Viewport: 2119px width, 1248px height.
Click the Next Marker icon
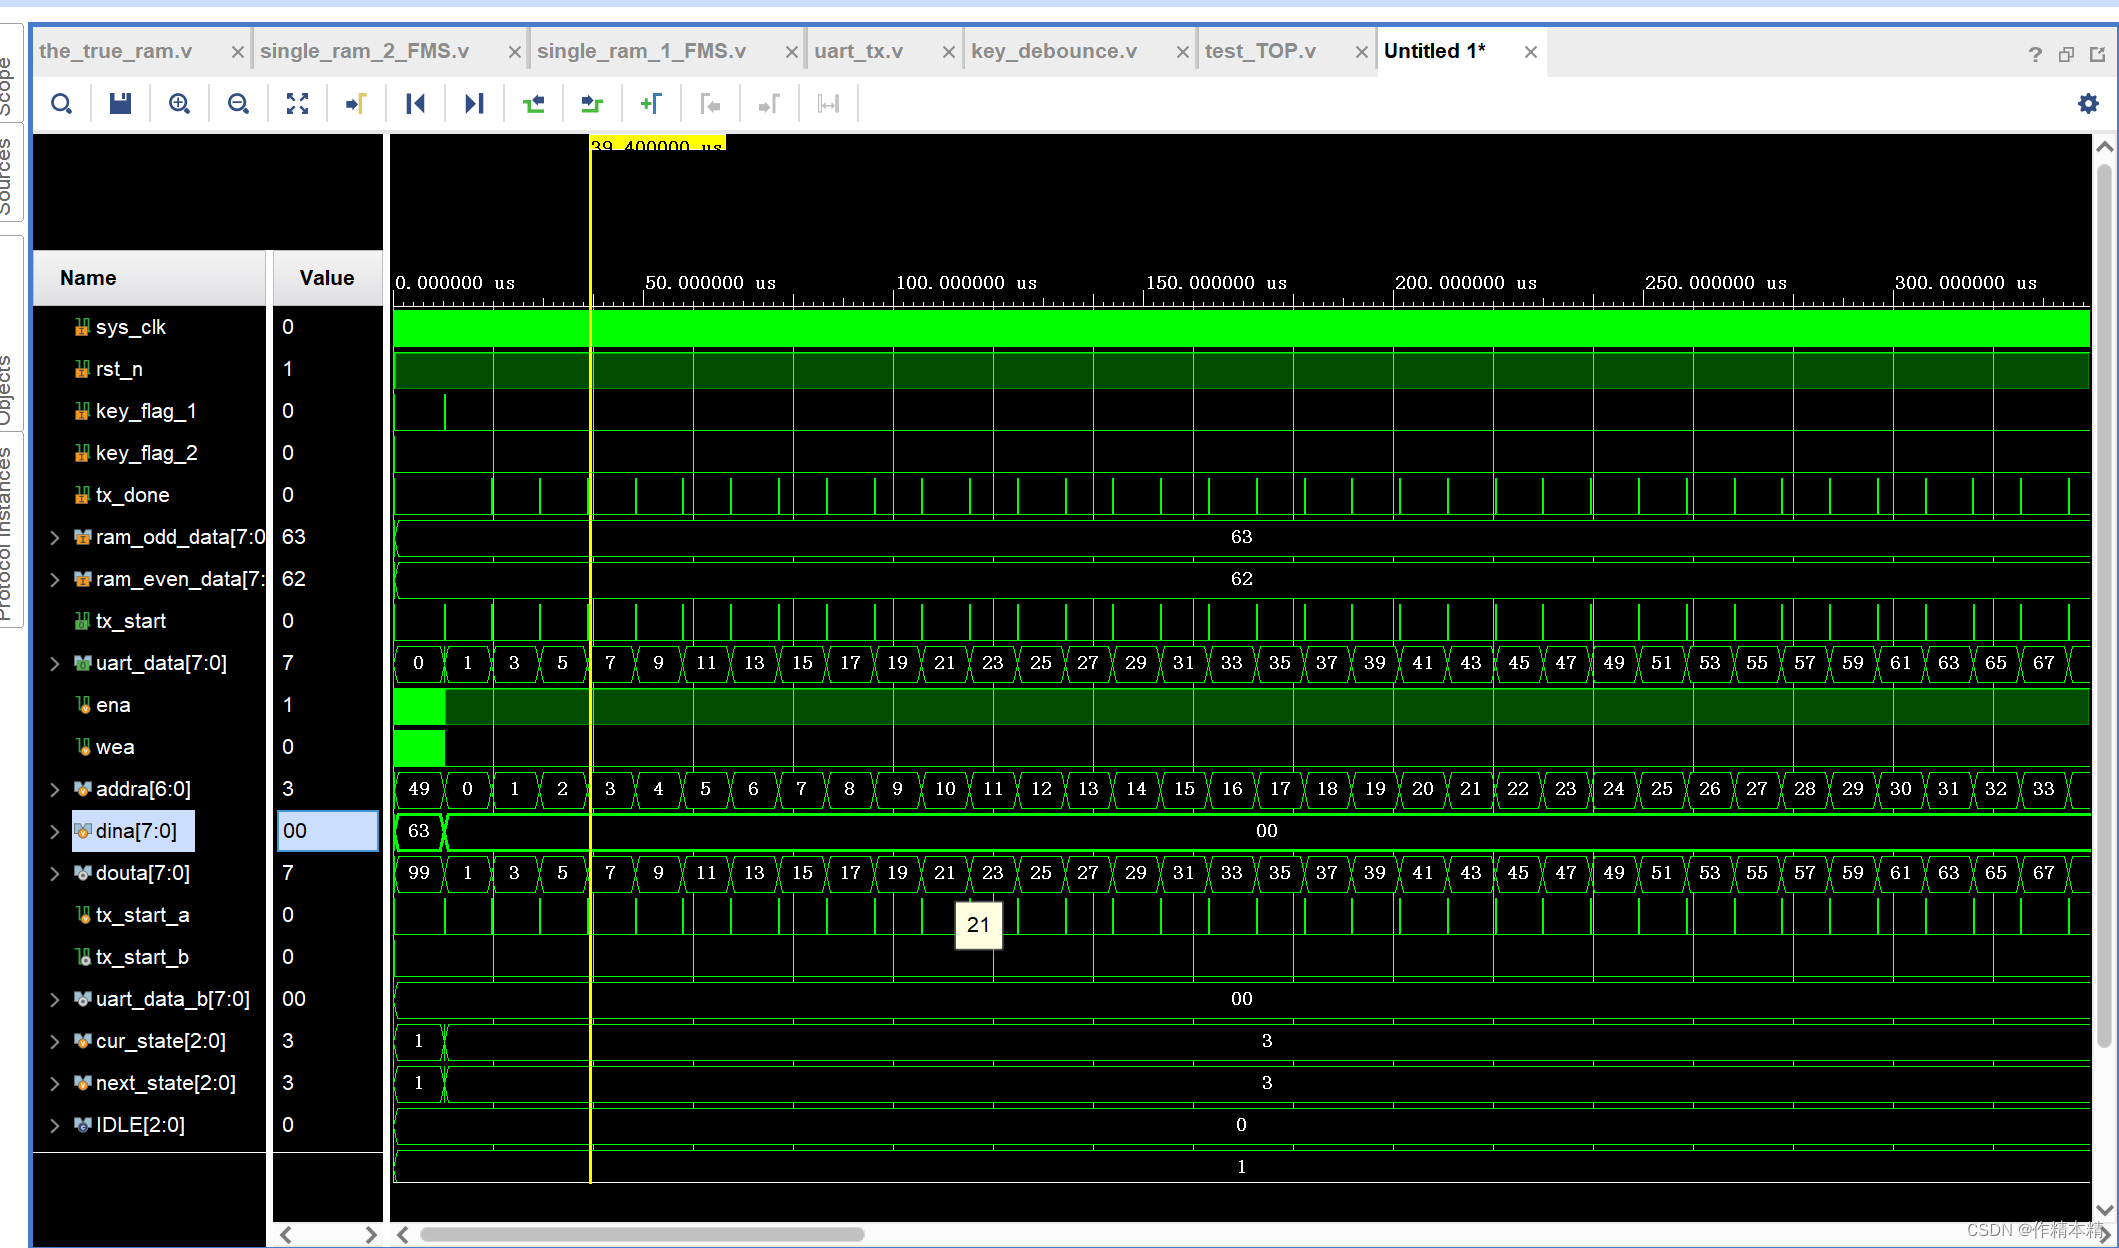tap(769, 104)
